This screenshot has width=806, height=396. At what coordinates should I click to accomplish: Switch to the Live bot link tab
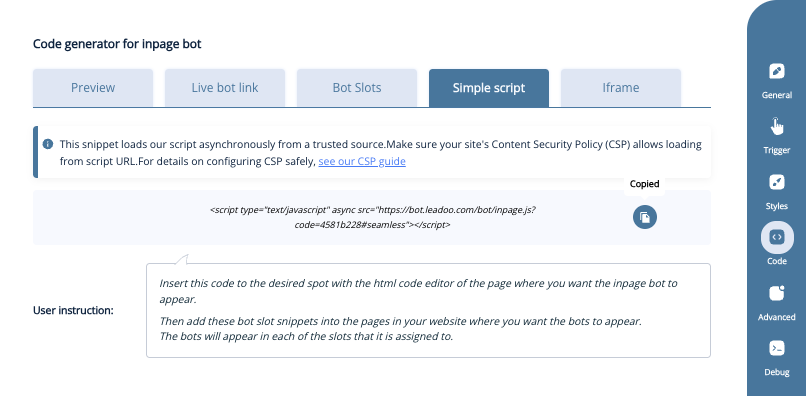[x=225, y=88]
